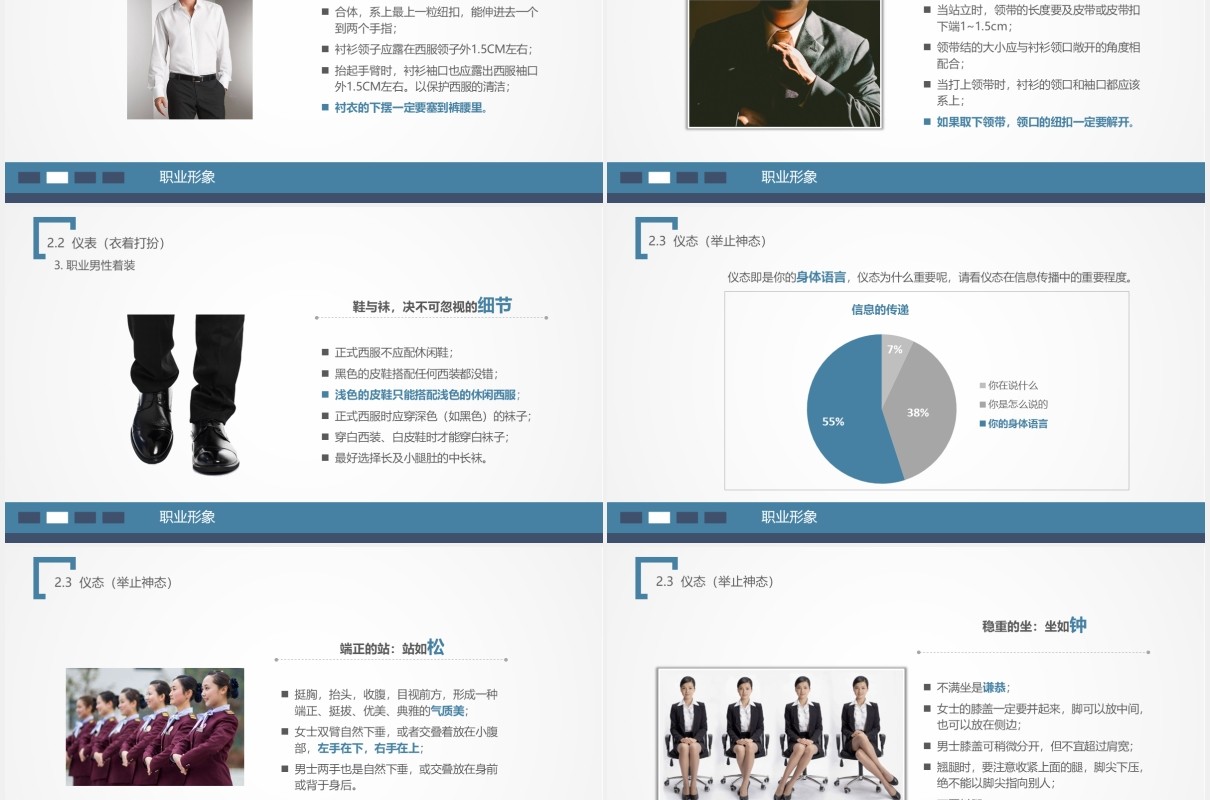Select the bullet starting 女士双臂自然下垂

tap(390, 740)
